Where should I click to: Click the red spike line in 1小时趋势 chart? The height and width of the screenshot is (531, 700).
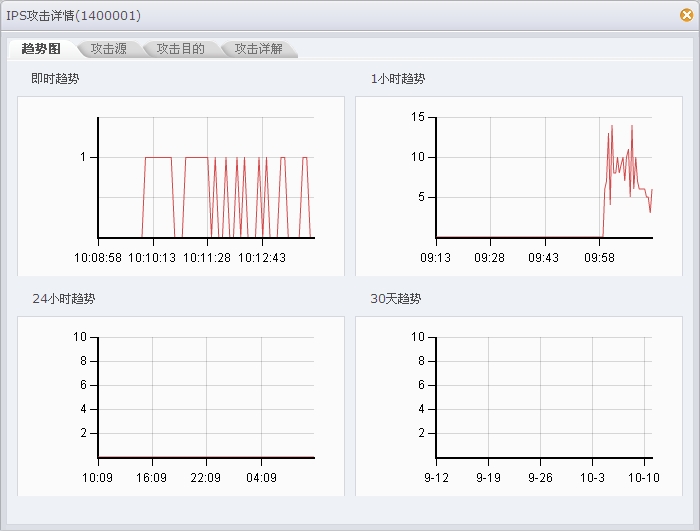[x=628, y=179]
